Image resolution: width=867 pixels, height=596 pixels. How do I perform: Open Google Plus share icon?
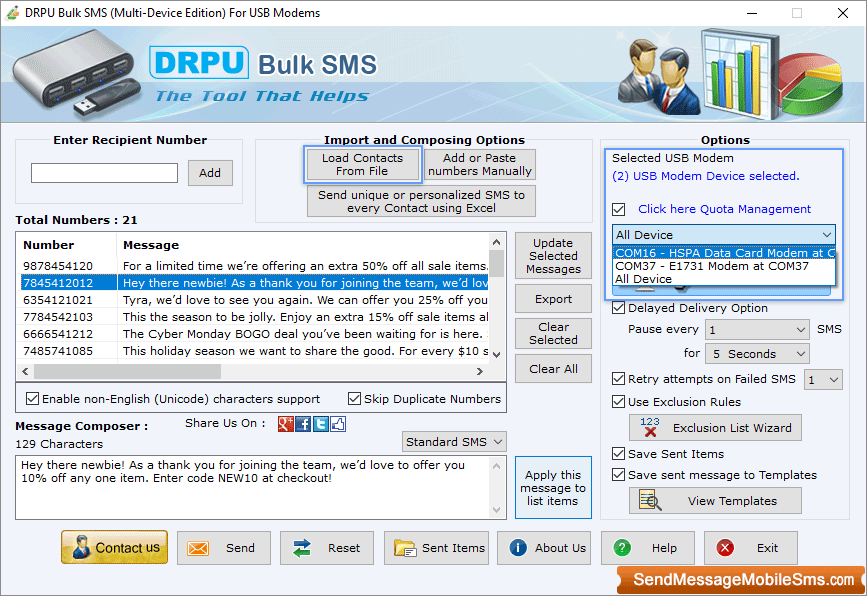coord(286,424)
